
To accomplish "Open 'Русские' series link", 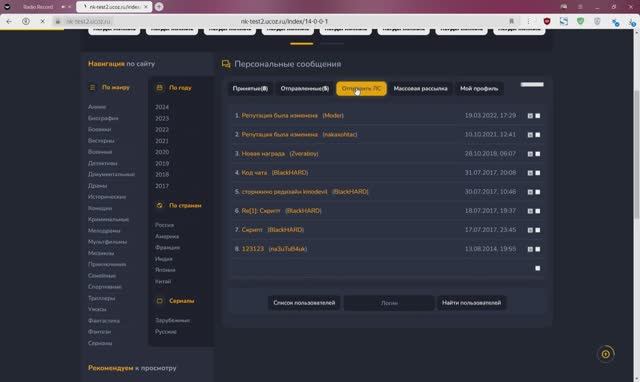I will 166,332.
